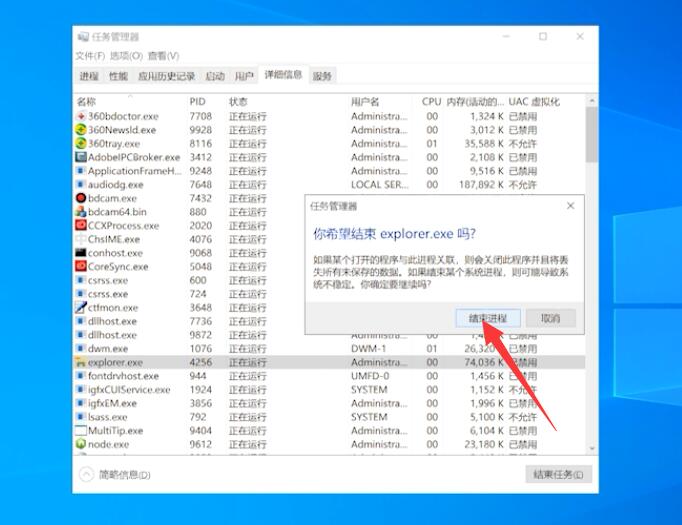Sort by the CPU column header

(x=428, y=102)
